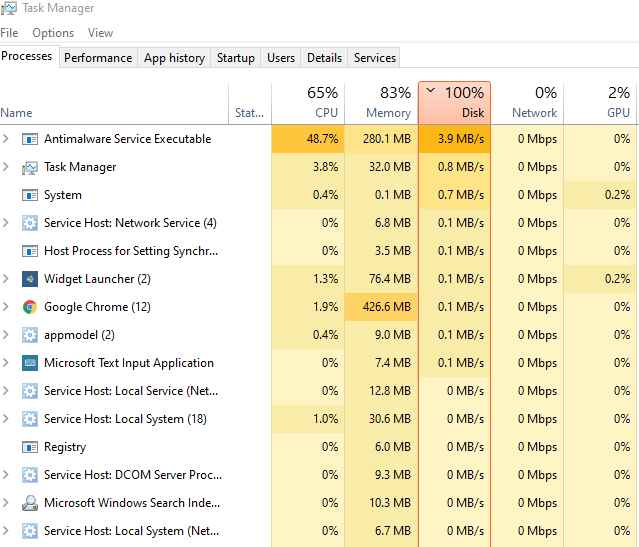Open the File menu

(9, 33)
